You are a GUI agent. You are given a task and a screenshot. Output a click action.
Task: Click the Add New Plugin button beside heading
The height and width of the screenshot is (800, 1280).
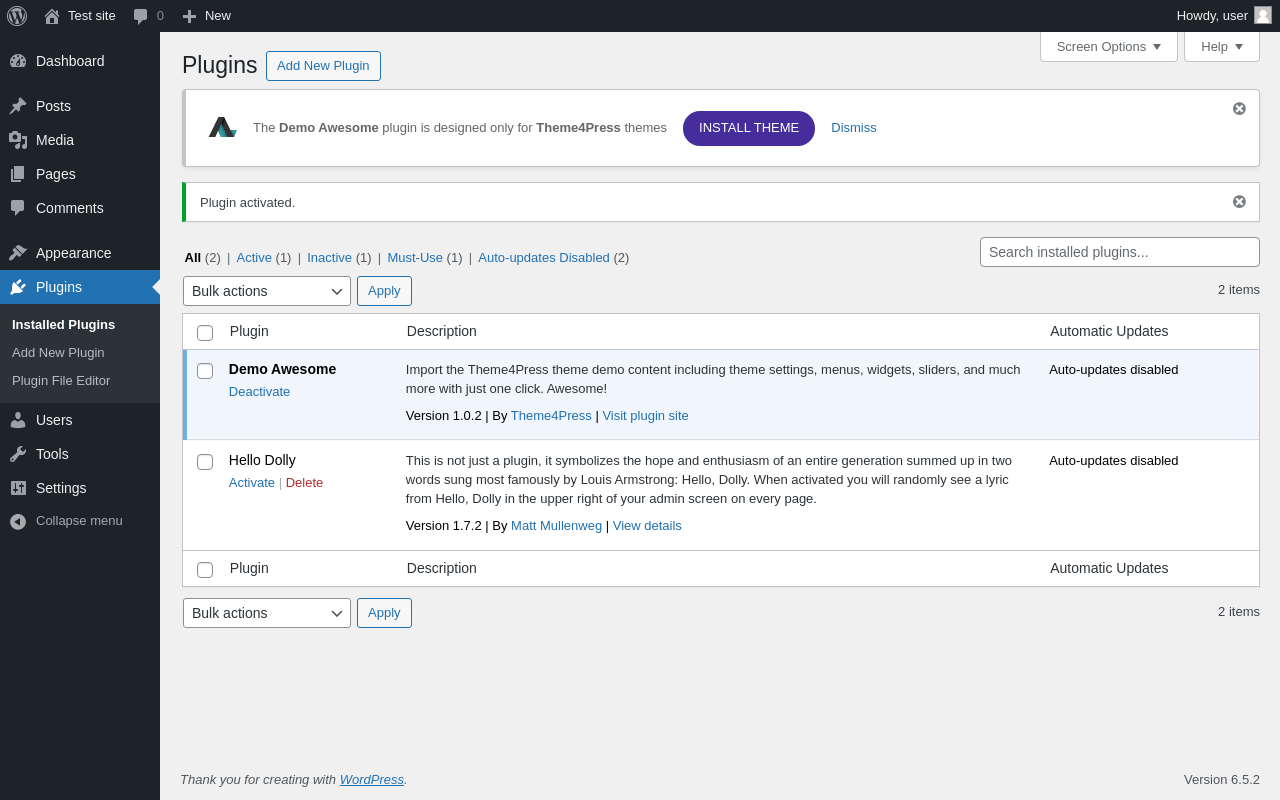pos(323,66)
